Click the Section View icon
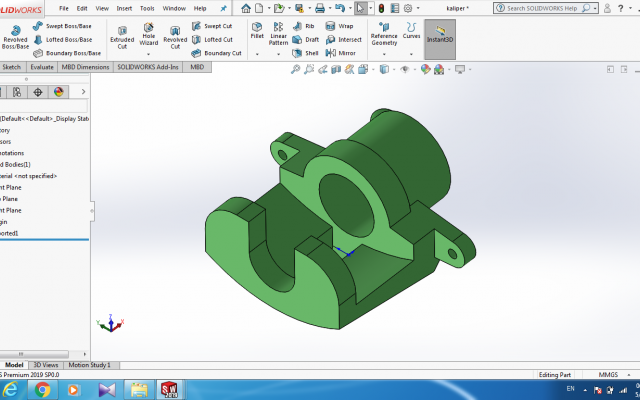The width and height of the screenshot is (640, 400). tap(336, 69)
